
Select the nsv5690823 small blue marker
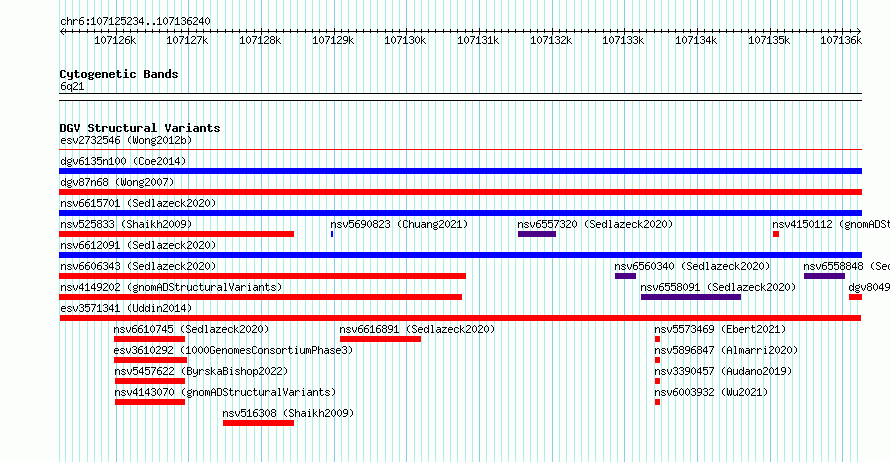(x=332, y=234)
